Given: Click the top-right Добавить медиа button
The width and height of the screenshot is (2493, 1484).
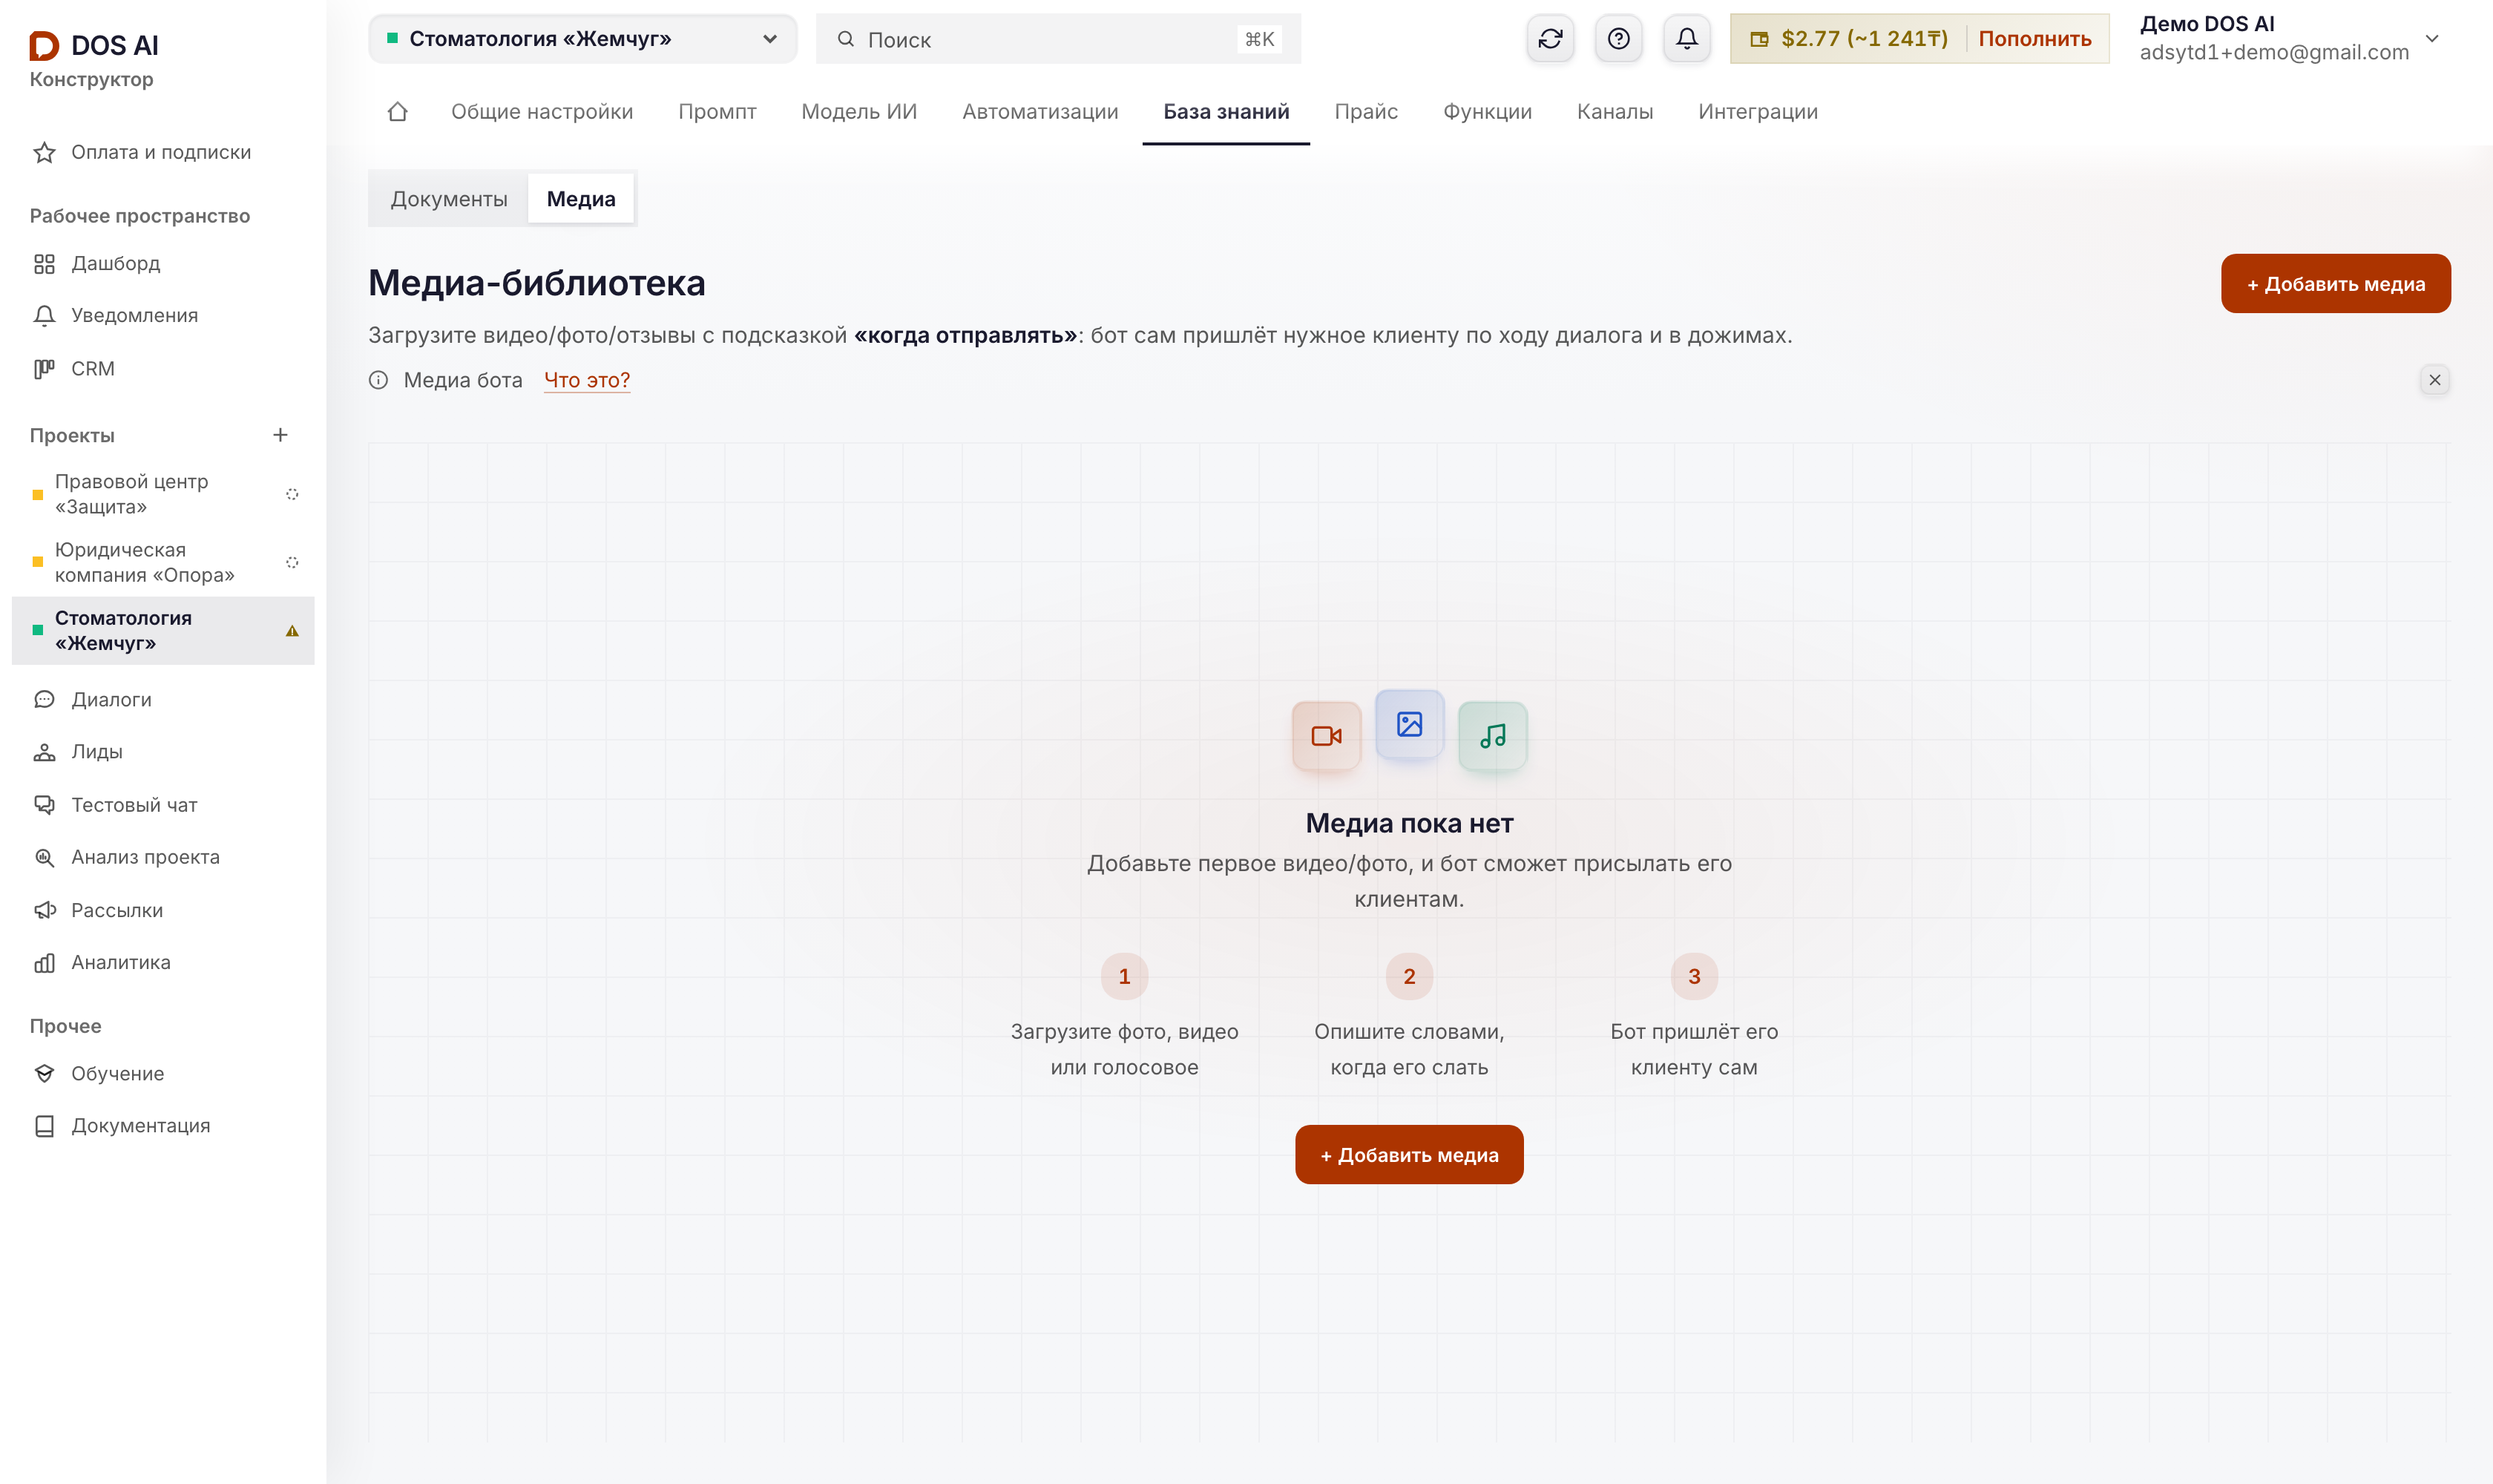Looking at the screenshot, I should click(x=2335, y=284).
